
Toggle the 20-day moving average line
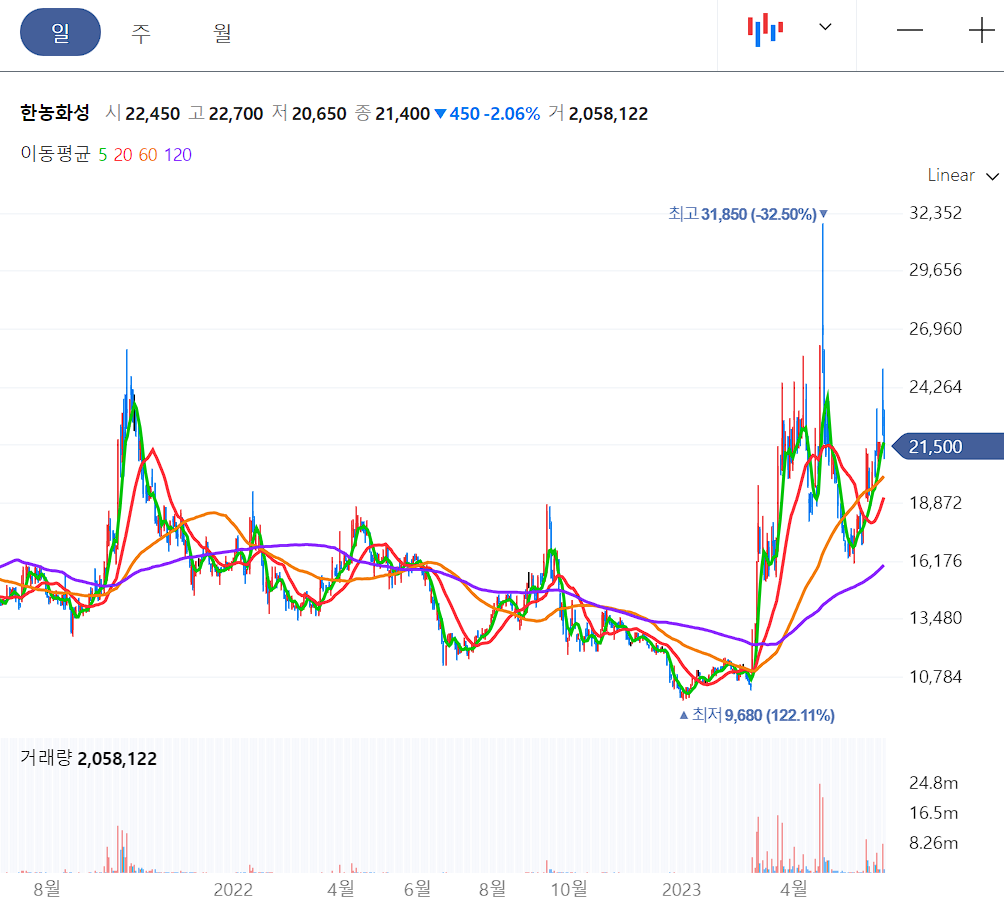tap(123, 155)
